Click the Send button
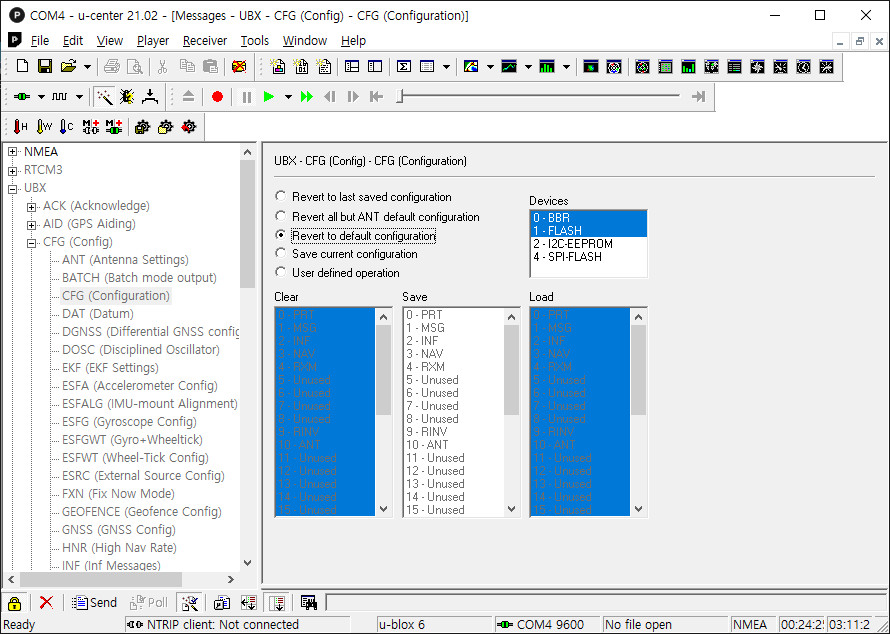The image size is (890, 634). coord(94,603)
